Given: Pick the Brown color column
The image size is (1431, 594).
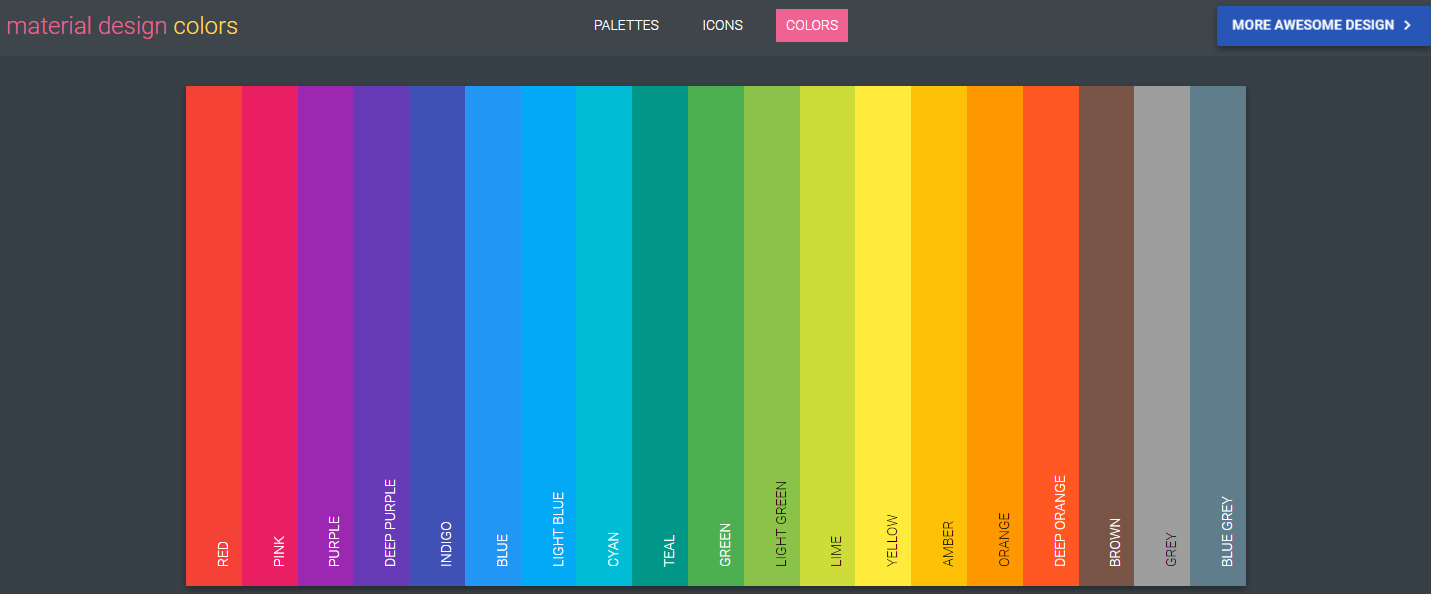Looking at the screenshot, I should click(x=1107, y=336).
